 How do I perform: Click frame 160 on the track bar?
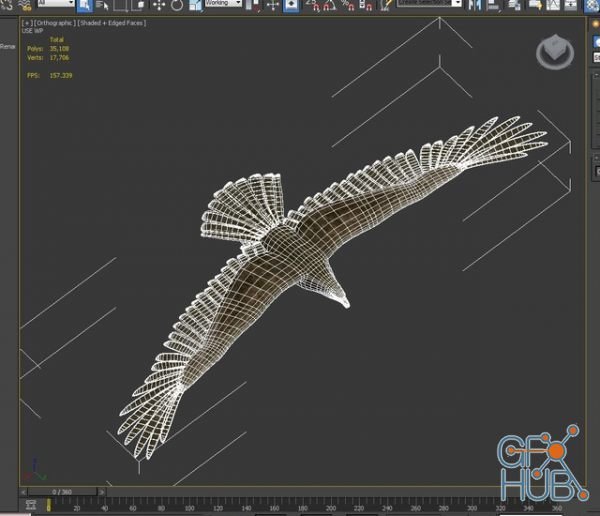(274, 508)
